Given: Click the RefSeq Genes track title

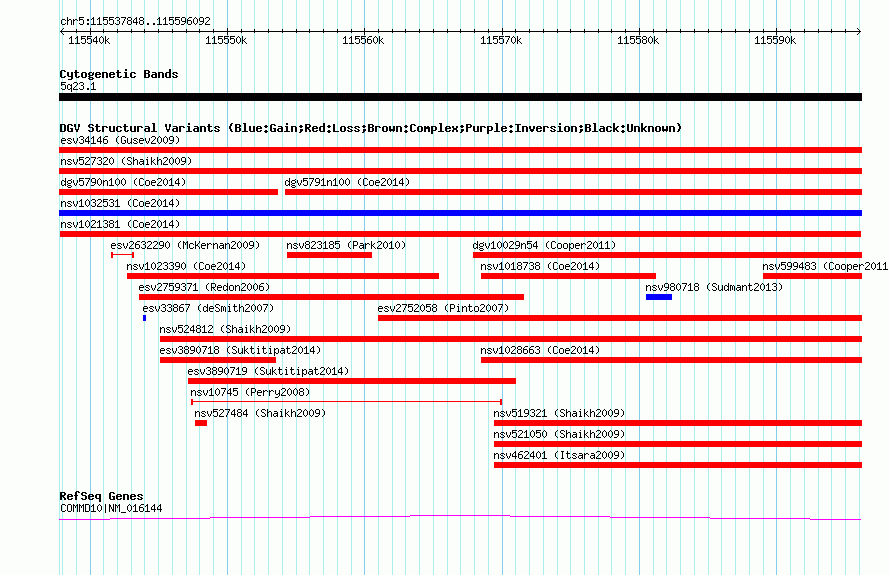Looking at the screenshot, I should 102,496.
